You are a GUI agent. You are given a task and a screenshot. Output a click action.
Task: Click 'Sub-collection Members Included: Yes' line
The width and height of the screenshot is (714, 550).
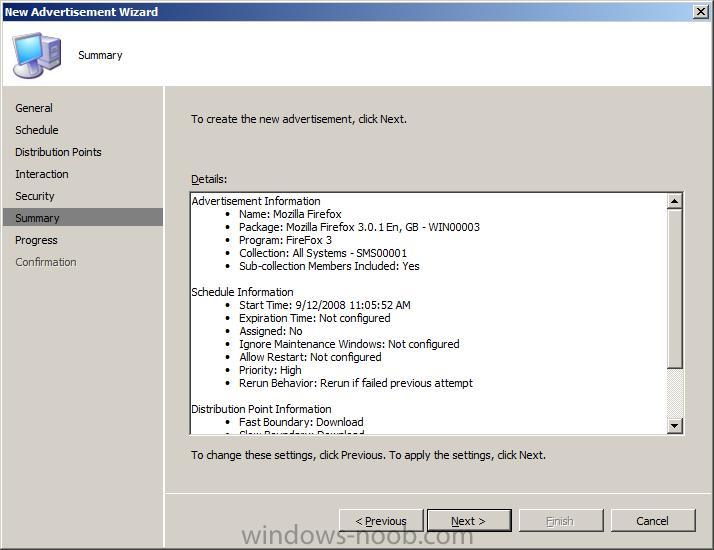click(x=329, y=266)
